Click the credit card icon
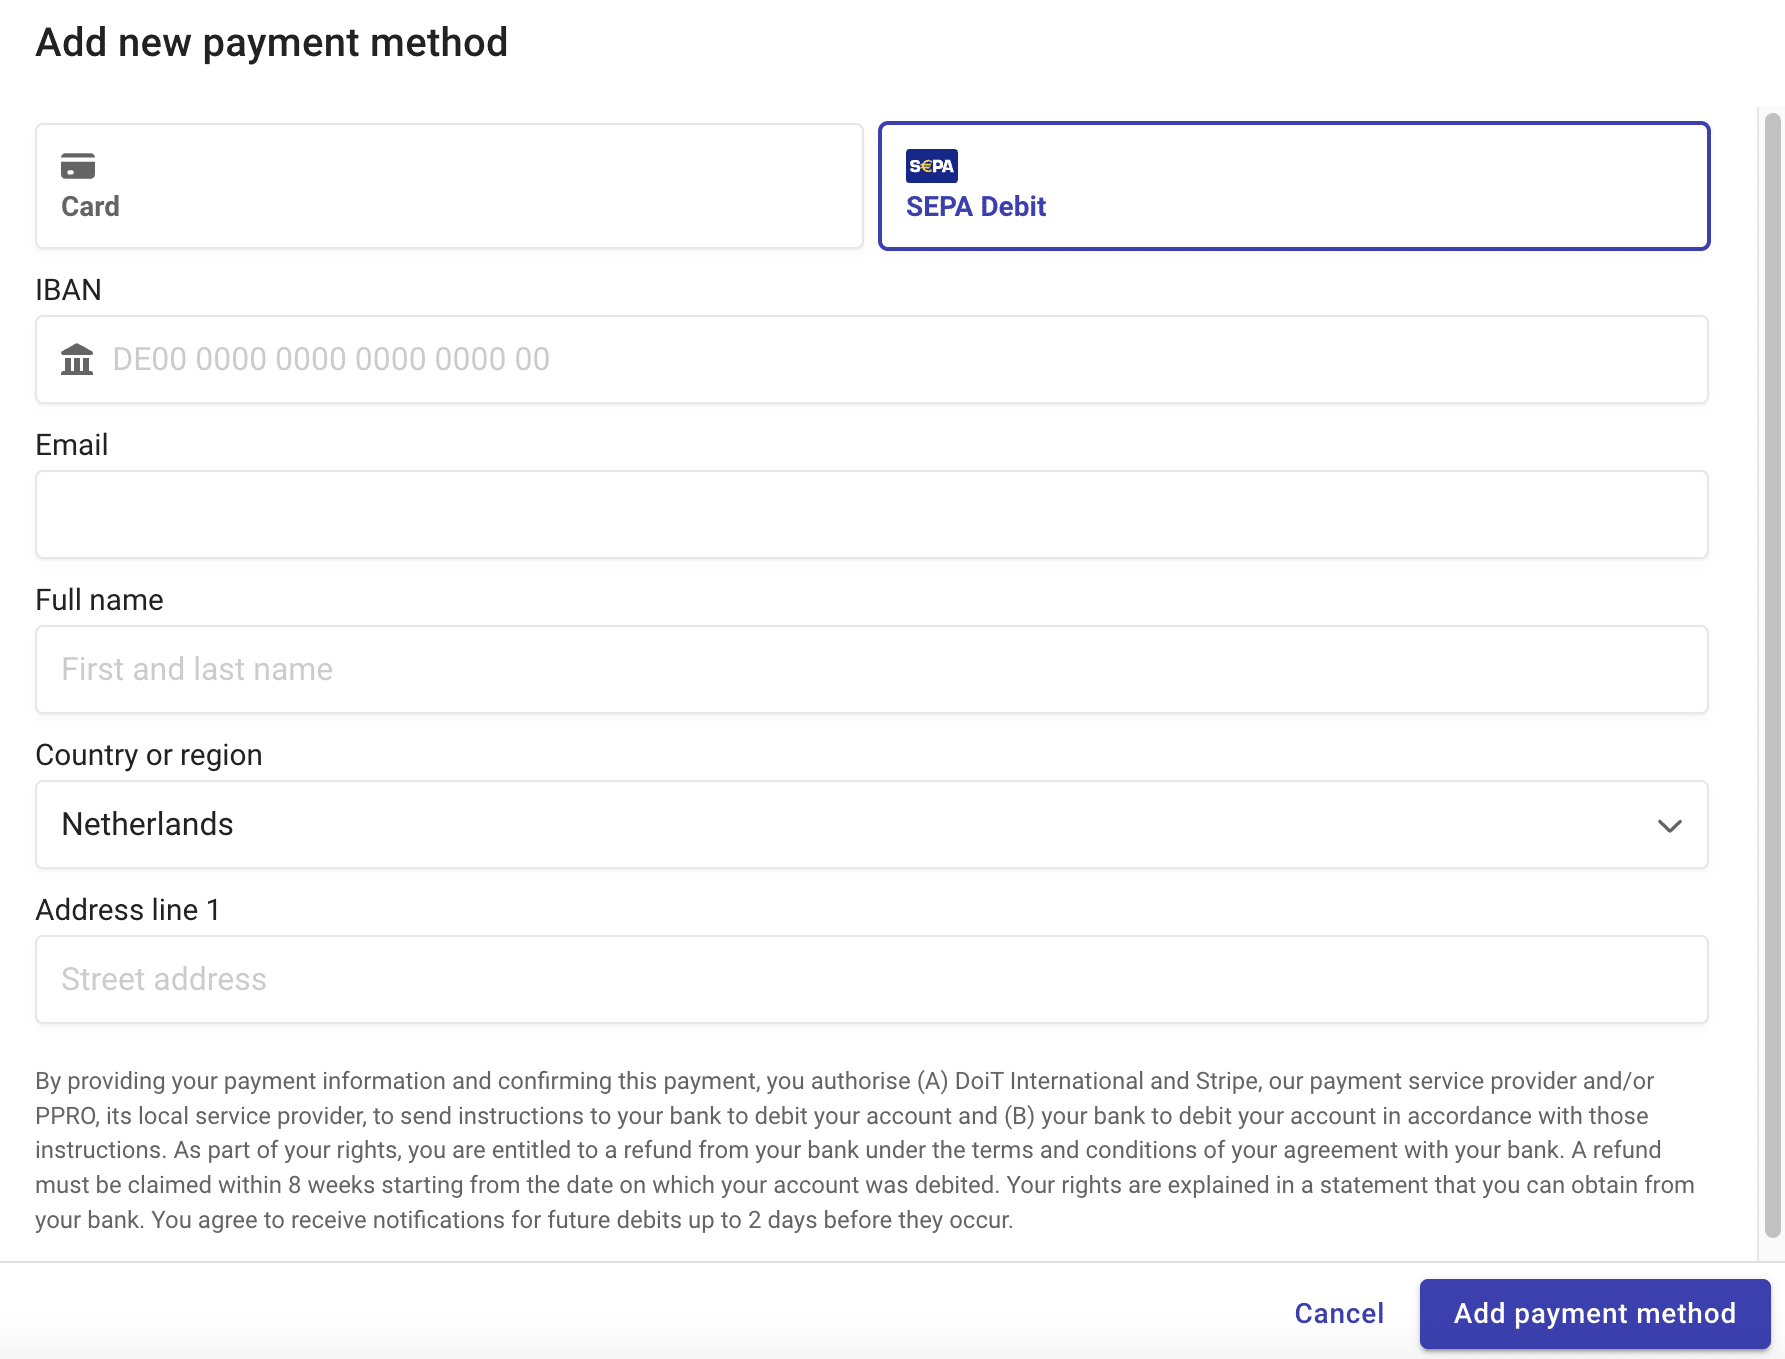This screenshot has width=1785, height=1359. point(78,167)
